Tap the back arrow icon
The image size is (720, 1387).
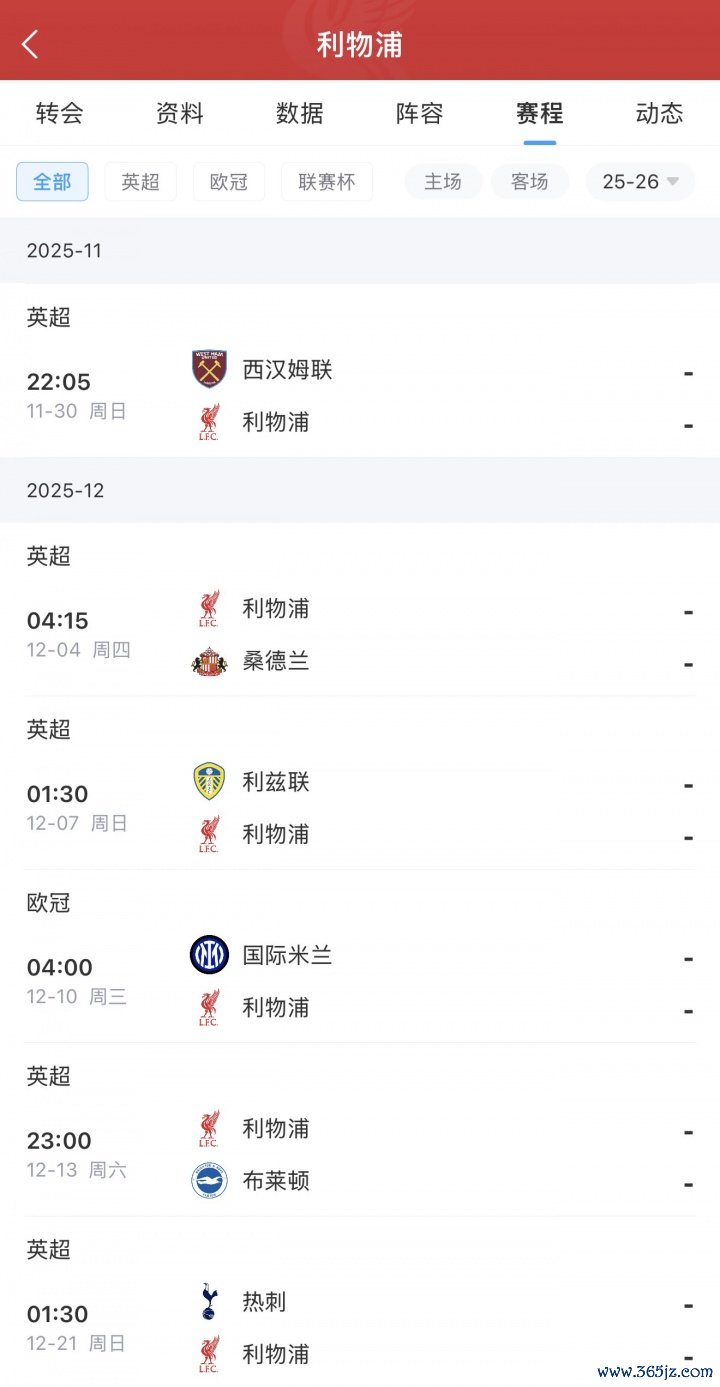point(30,44)
